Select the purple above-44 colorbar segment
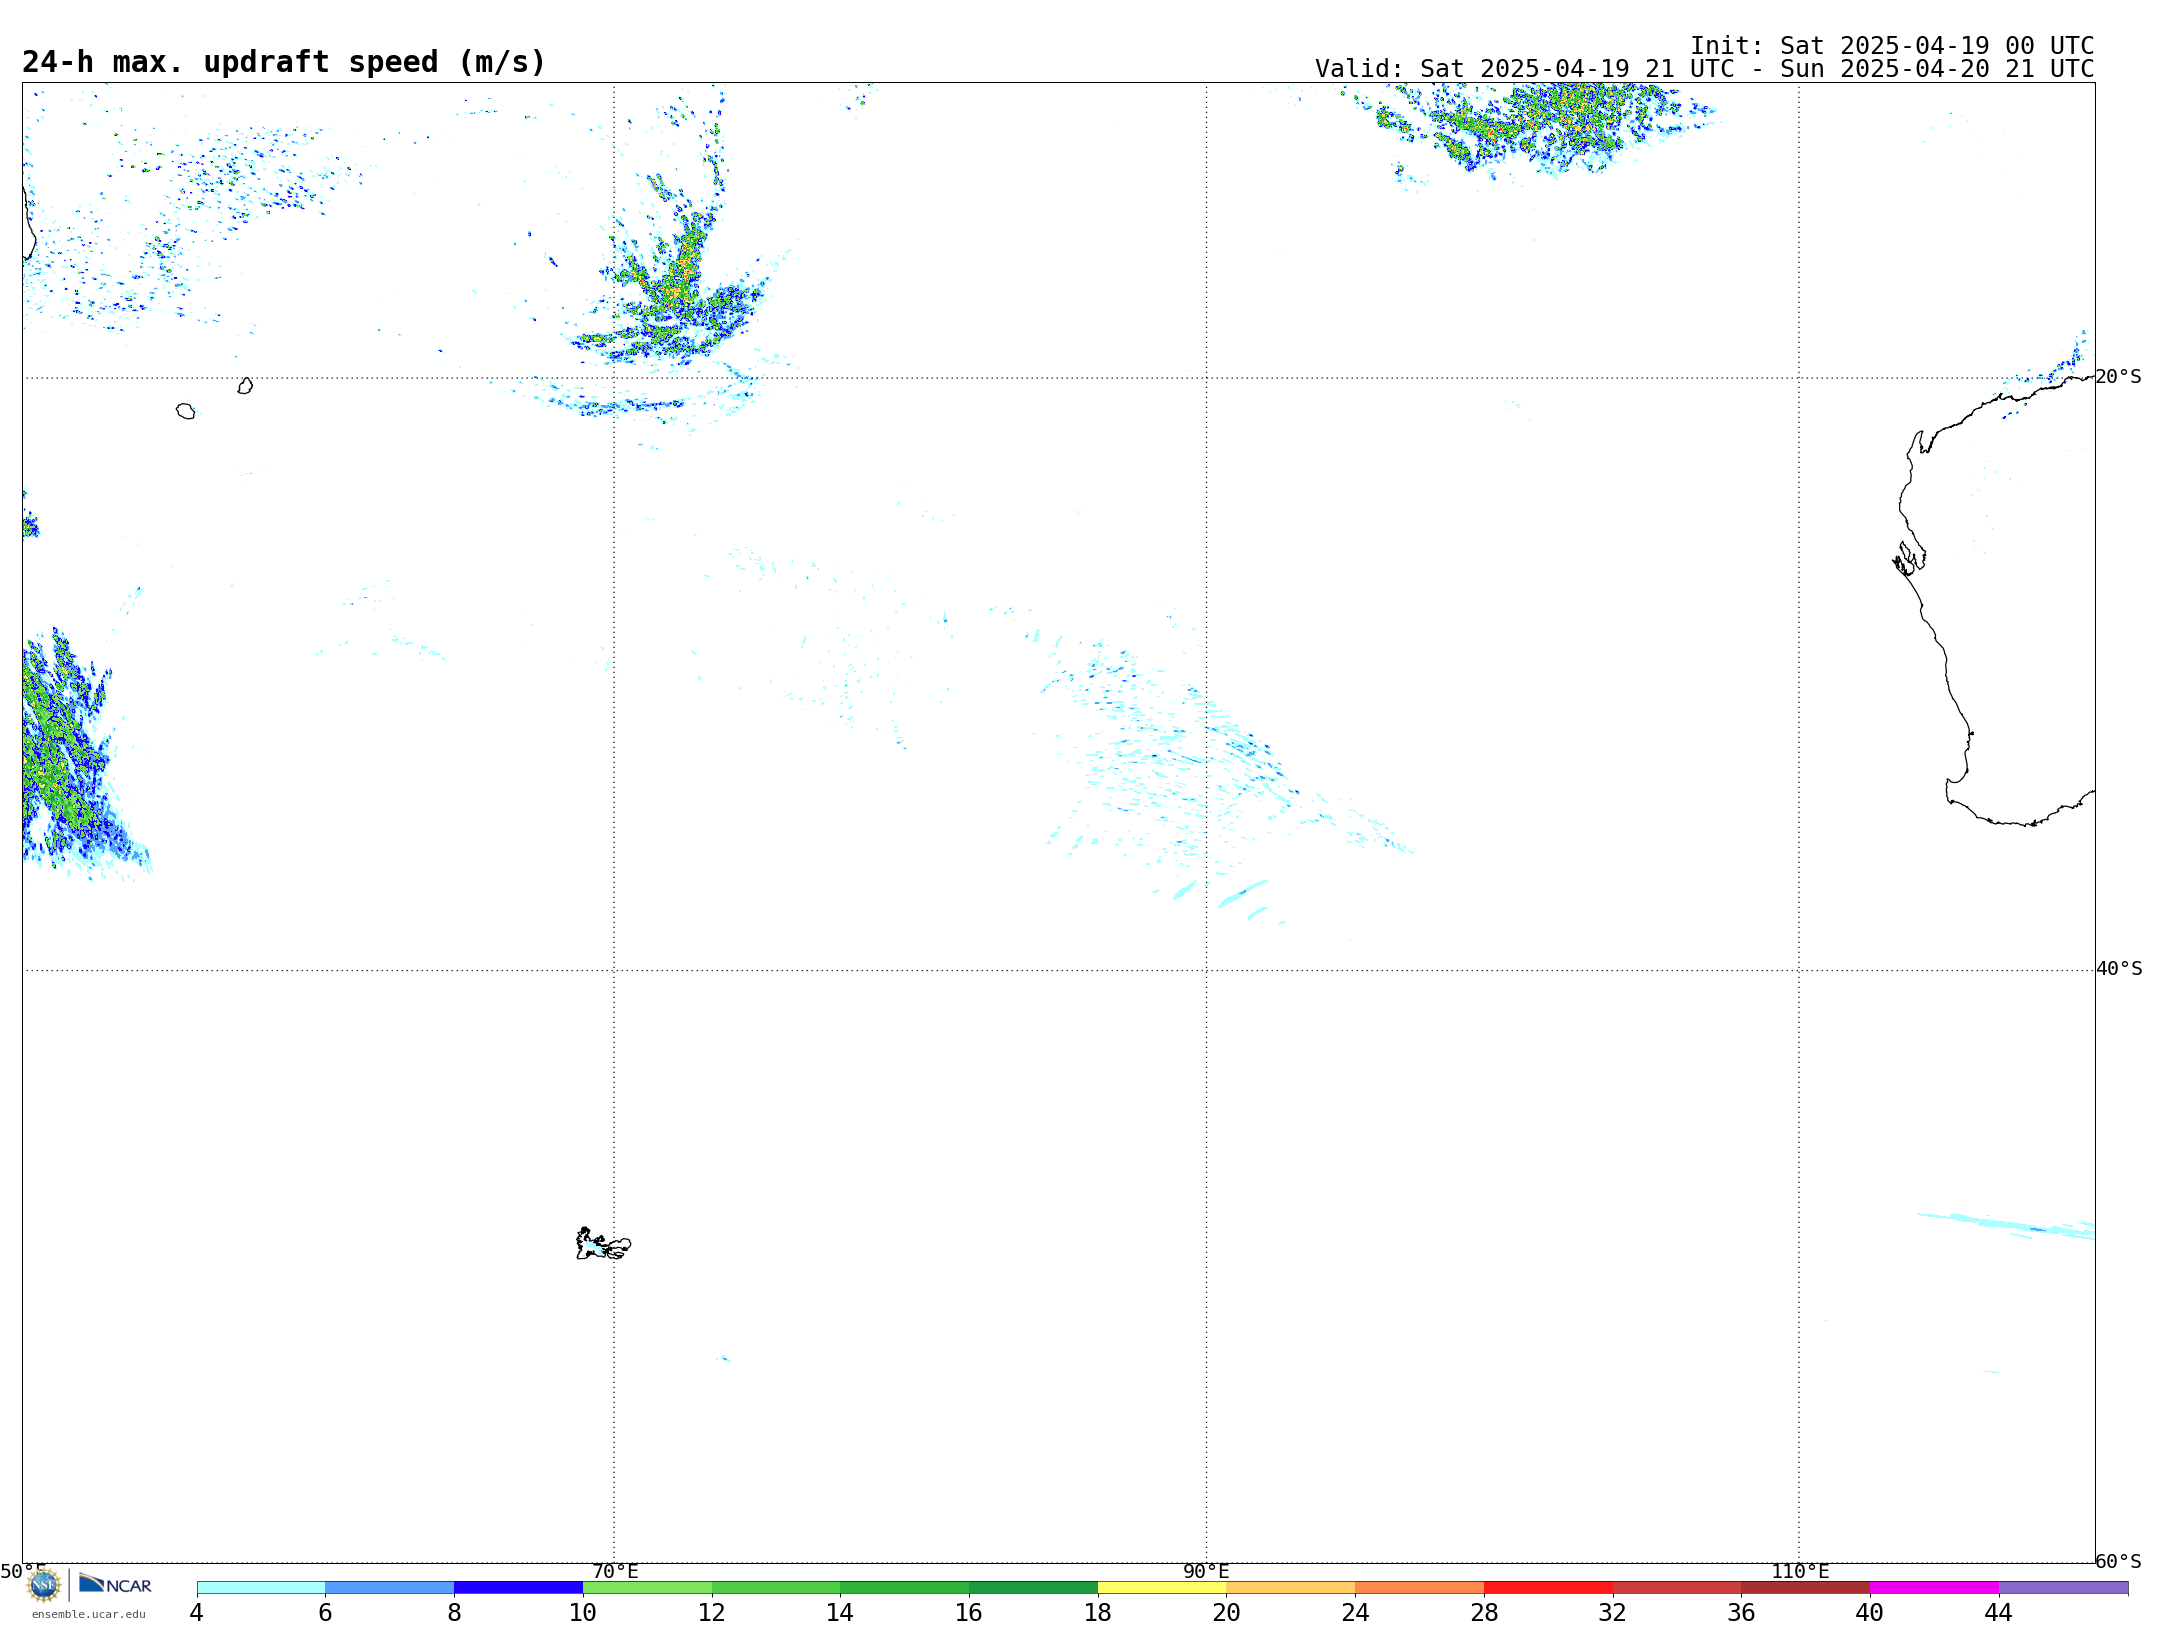Viewport: 2160px width, 1626px height. coord(2063,1587)
